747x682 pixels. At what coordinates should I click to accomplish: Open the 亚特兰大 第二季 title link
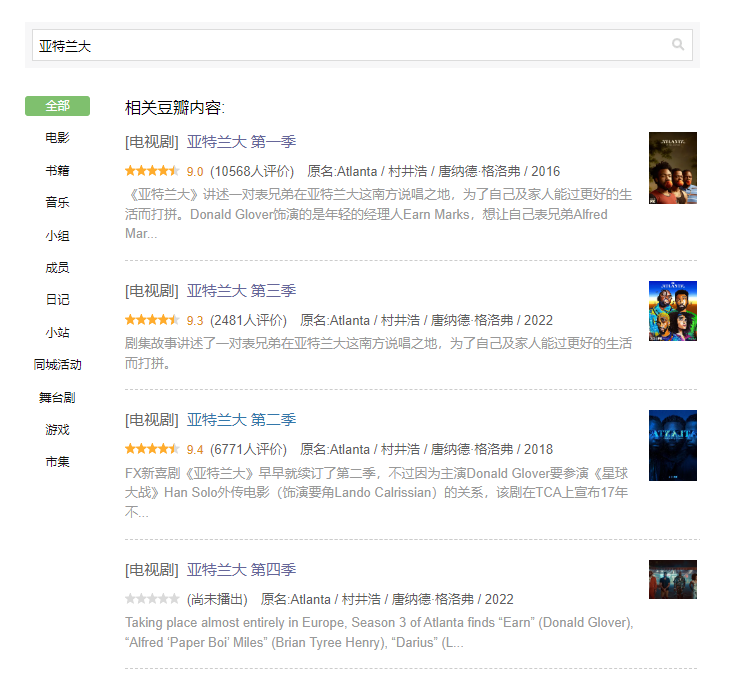pos(241,420)
